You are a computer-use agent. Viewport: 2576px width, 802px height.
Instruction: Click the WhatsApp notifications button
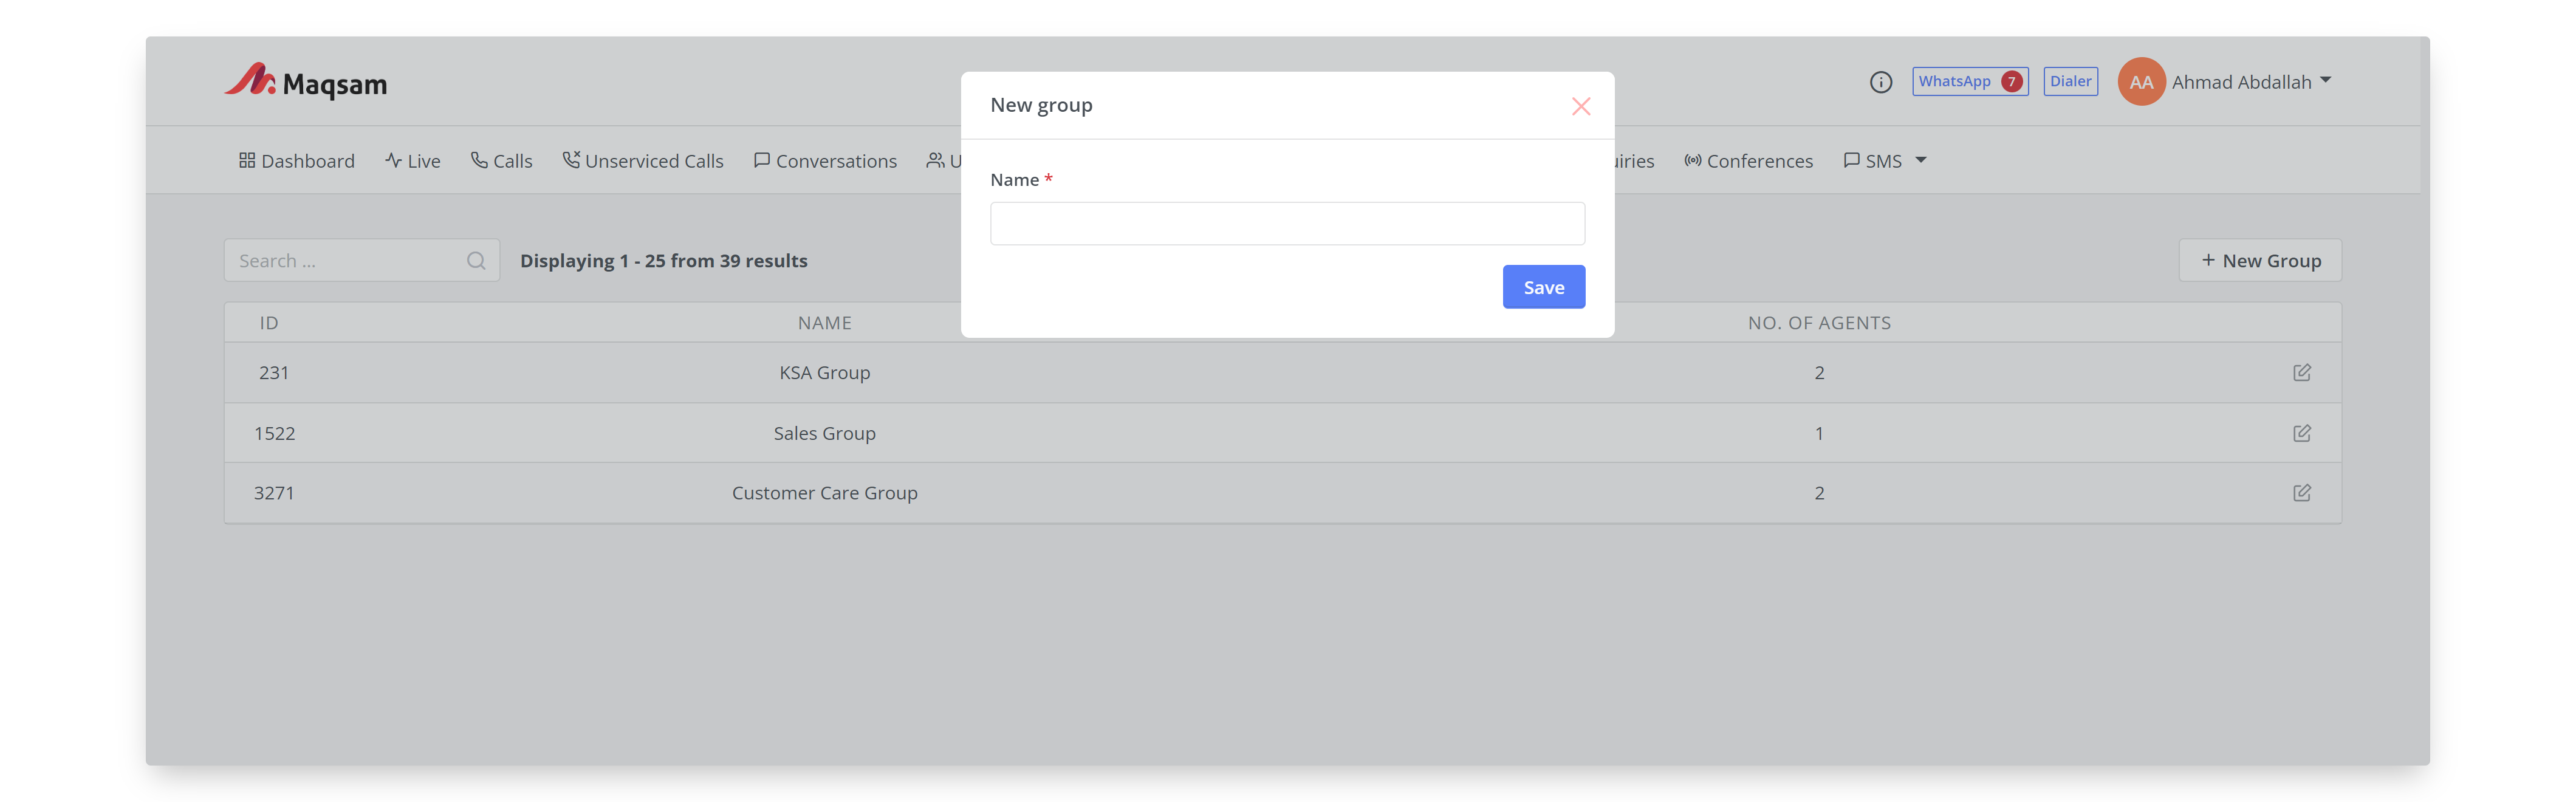click(1969, 81)
